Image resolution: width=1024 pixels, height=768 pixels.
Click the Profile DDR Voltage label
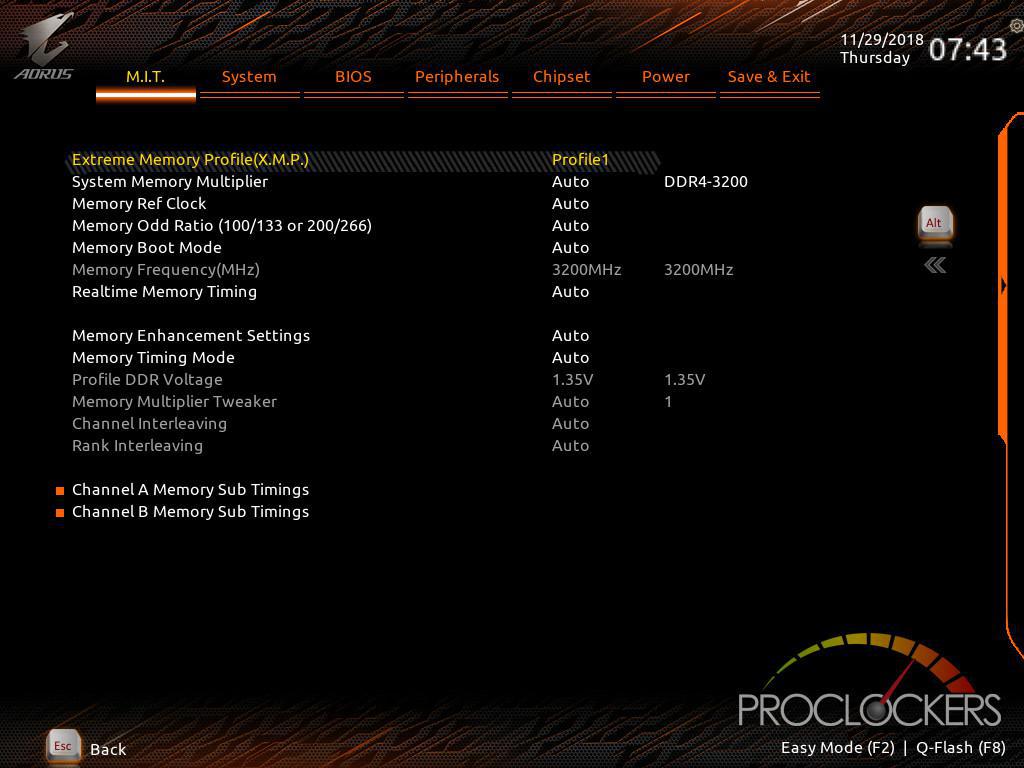(148, 380)
